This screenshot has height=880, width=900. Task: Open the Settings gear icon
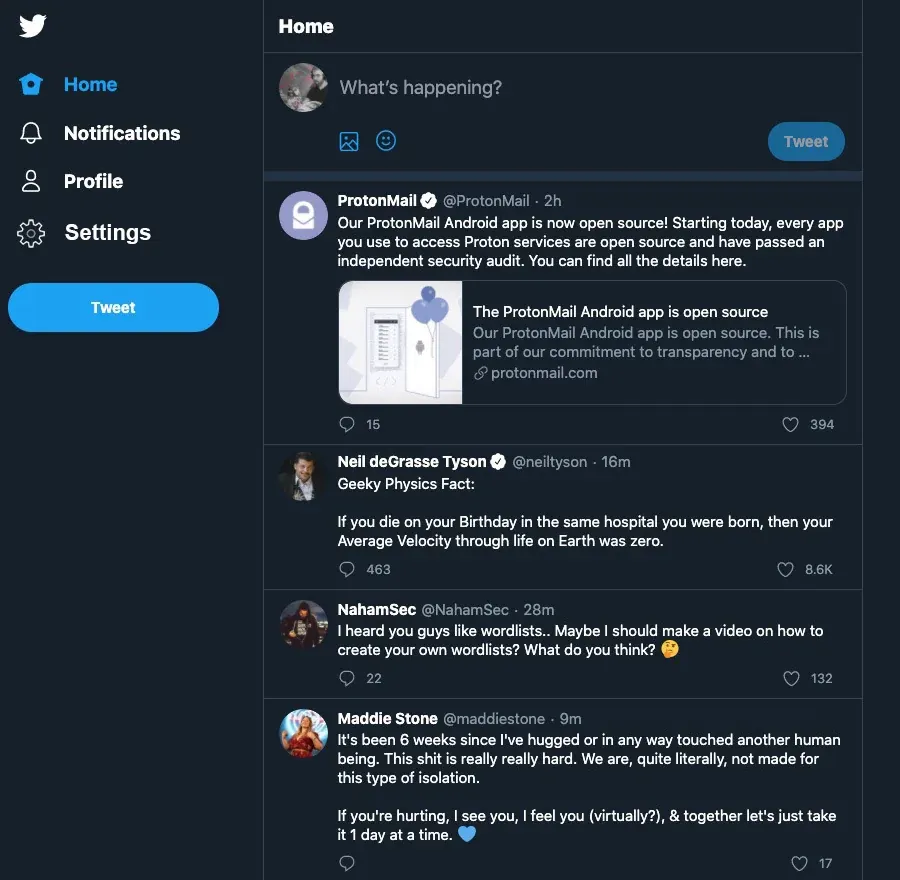31,232
